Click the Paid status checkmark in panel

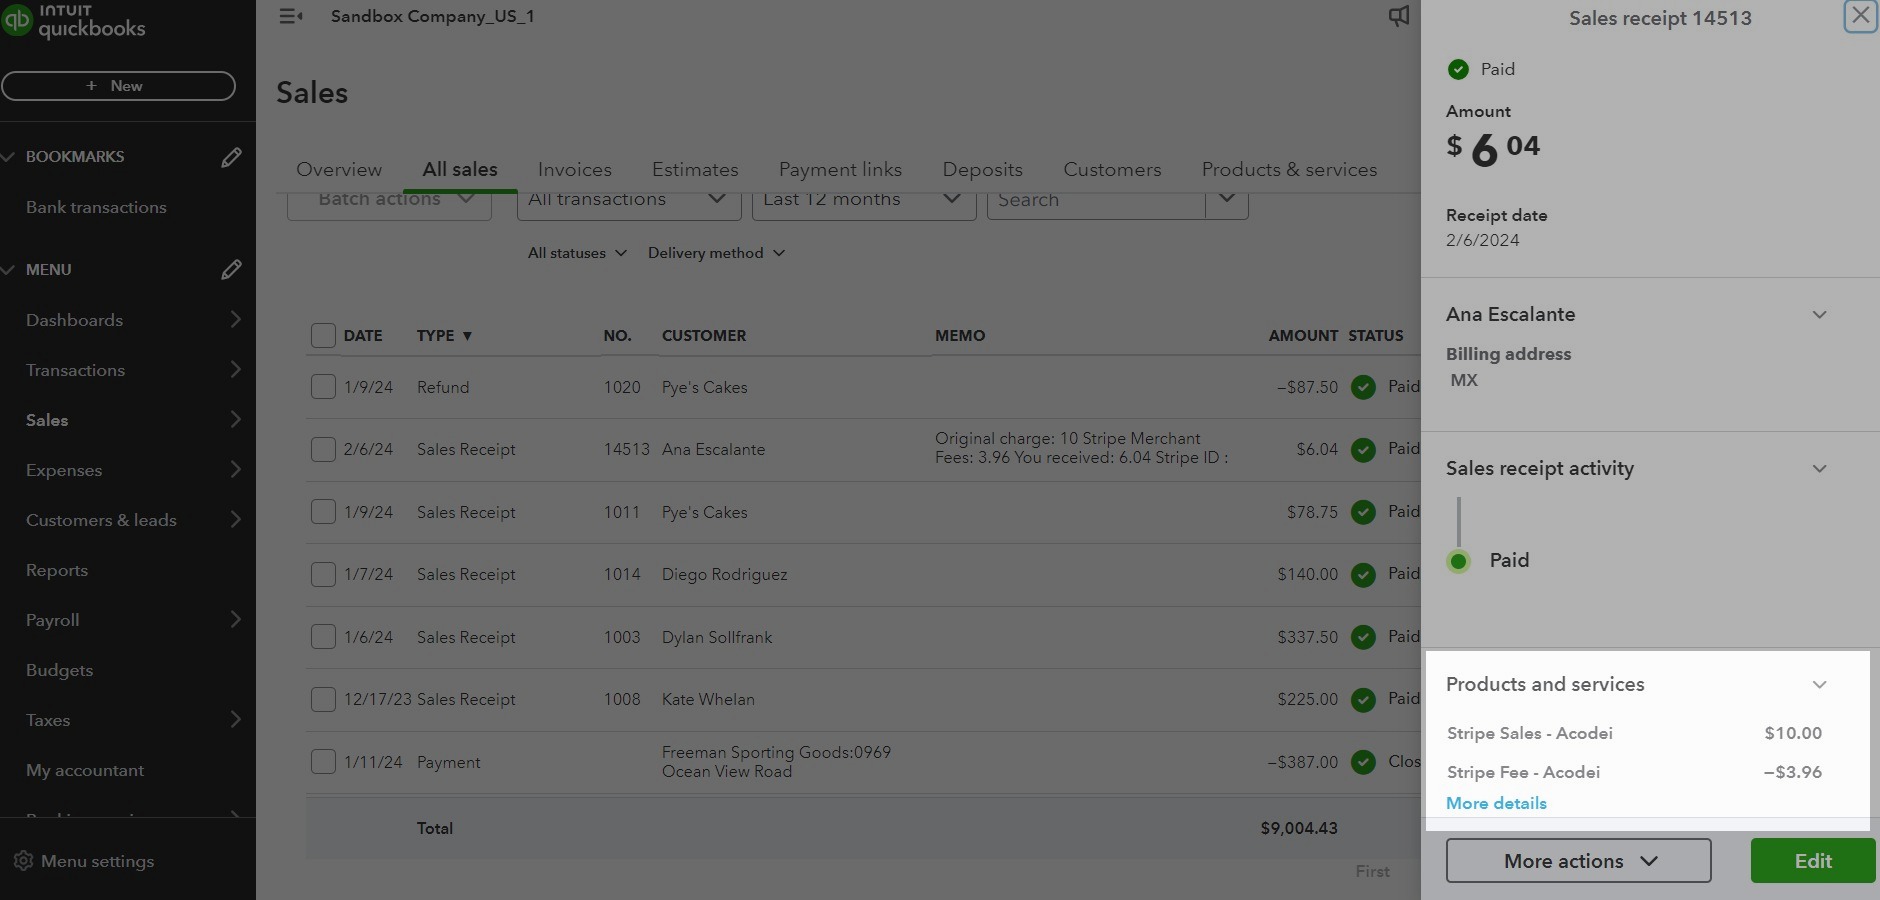[x=1458, y=69]
